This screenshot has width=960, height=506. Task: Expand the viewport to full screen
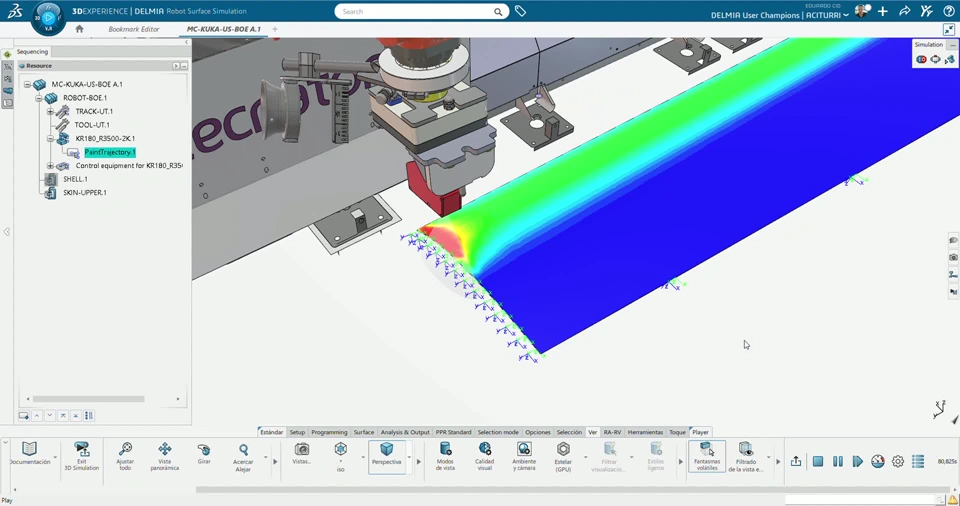coord(949,29)
